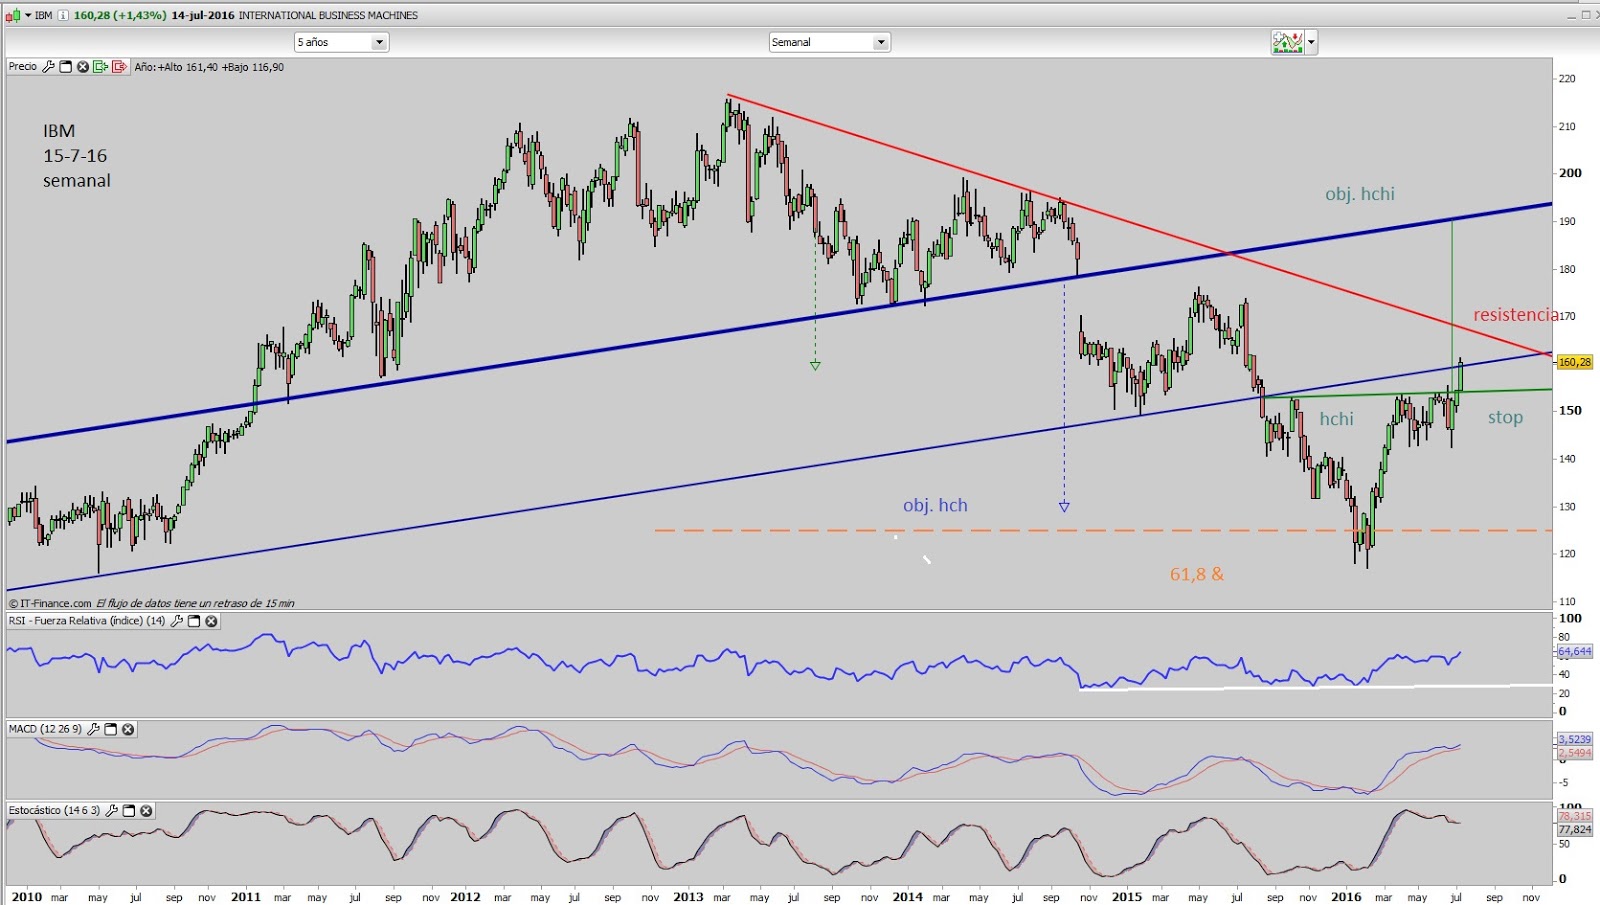
Task: Open Estocástico indicator settings wrench
Action: coord(112,810)
